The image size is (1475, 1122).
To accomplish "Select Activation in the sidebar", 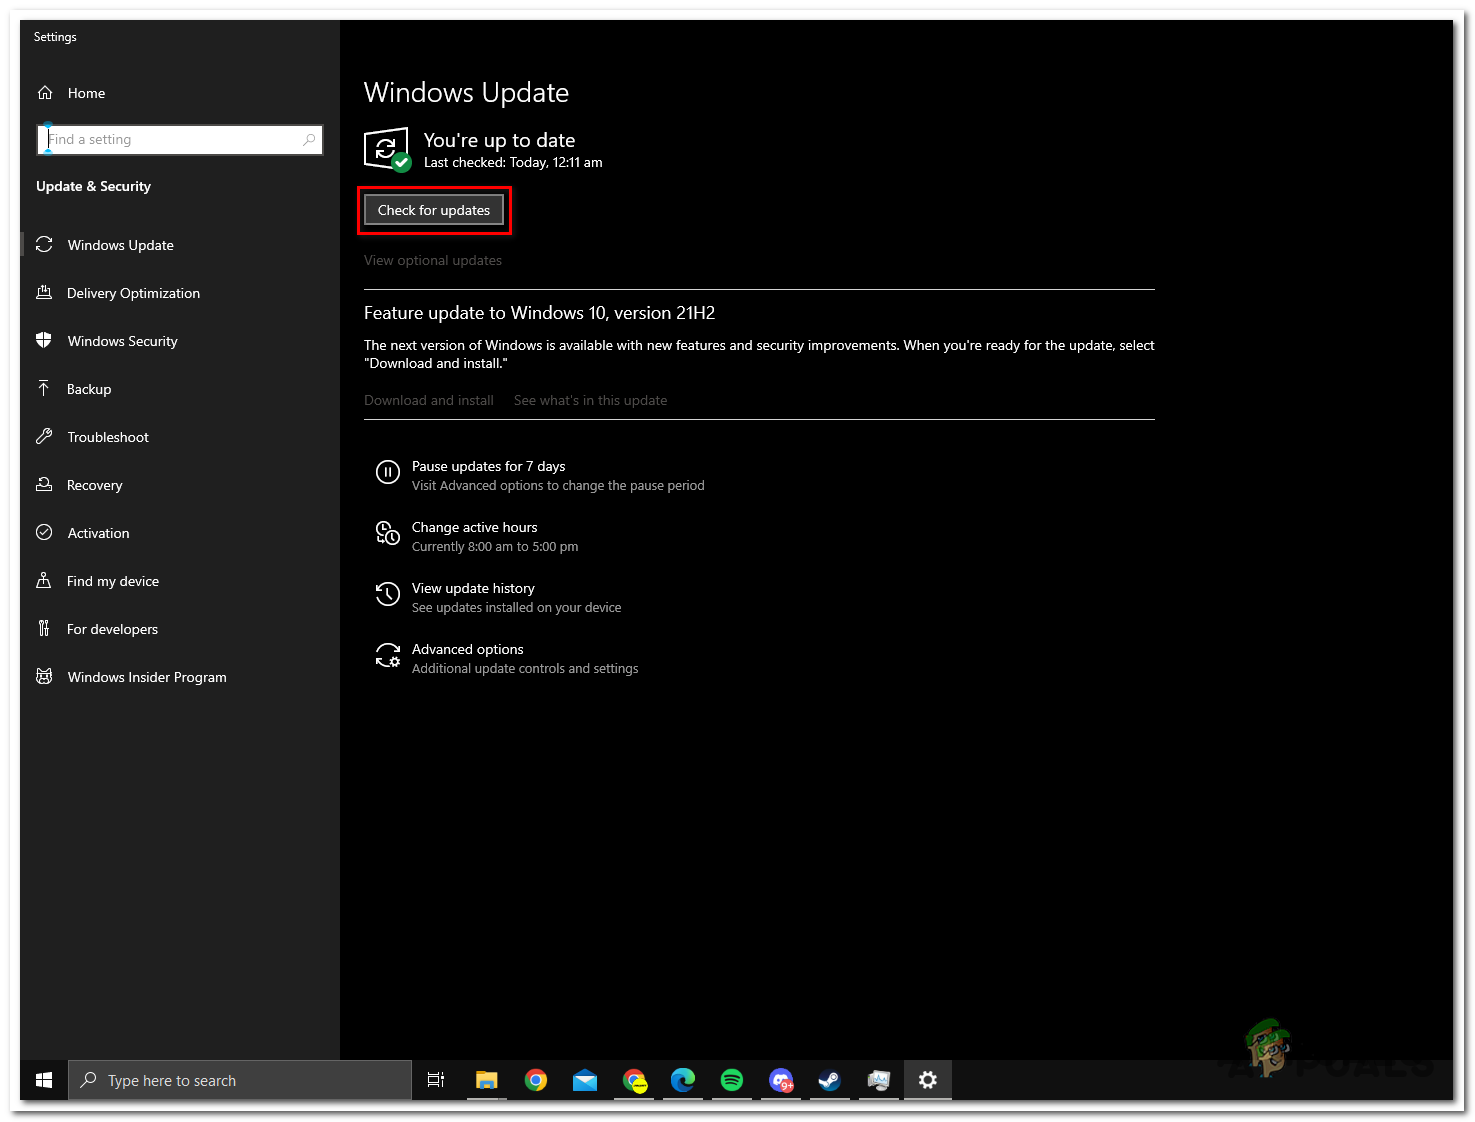I will (x=98, y=533).
